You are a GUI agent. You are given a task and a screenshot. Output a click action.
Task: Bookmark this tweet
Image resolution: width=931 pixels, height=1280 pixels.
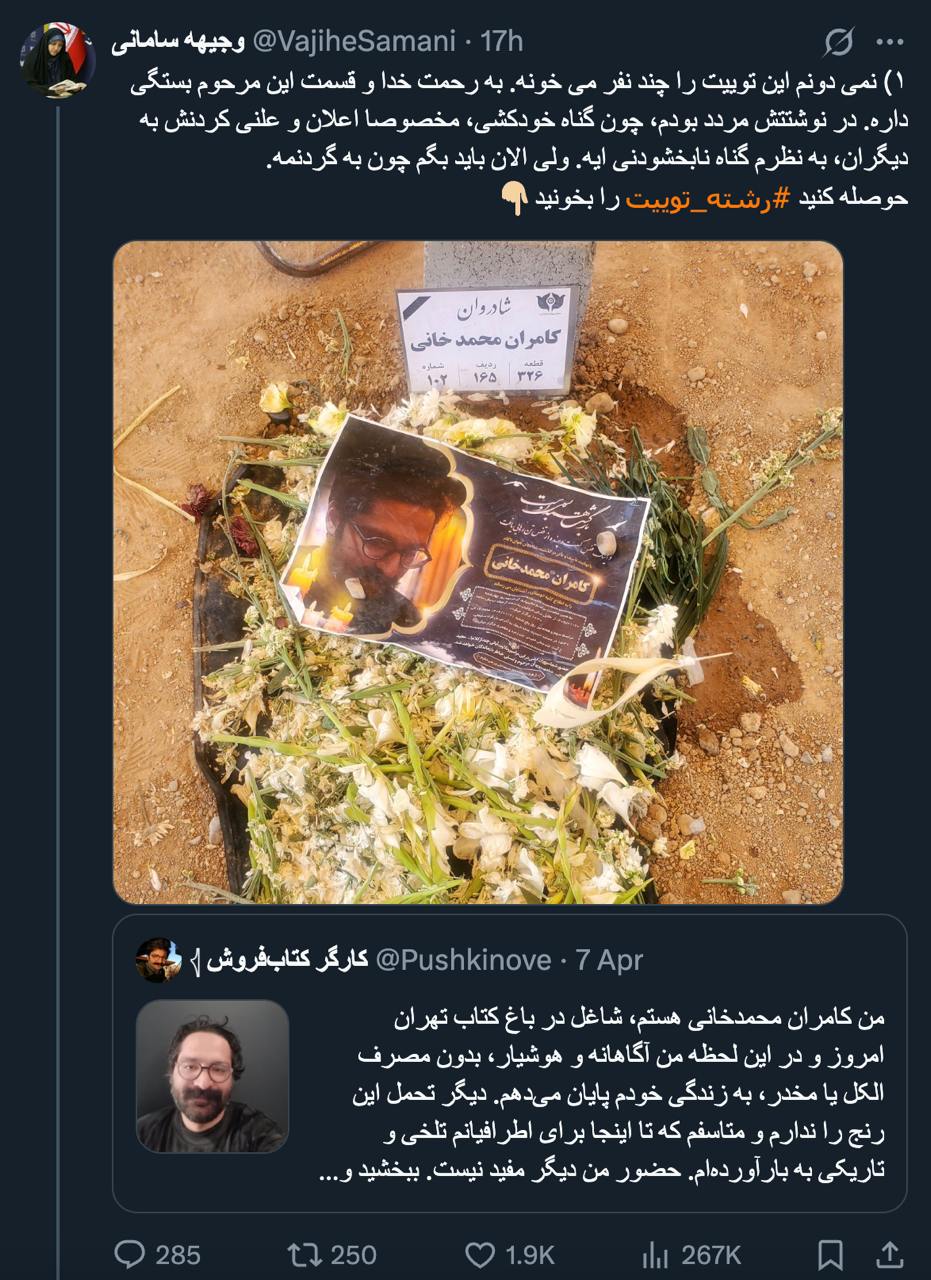tap(830, 1254)
